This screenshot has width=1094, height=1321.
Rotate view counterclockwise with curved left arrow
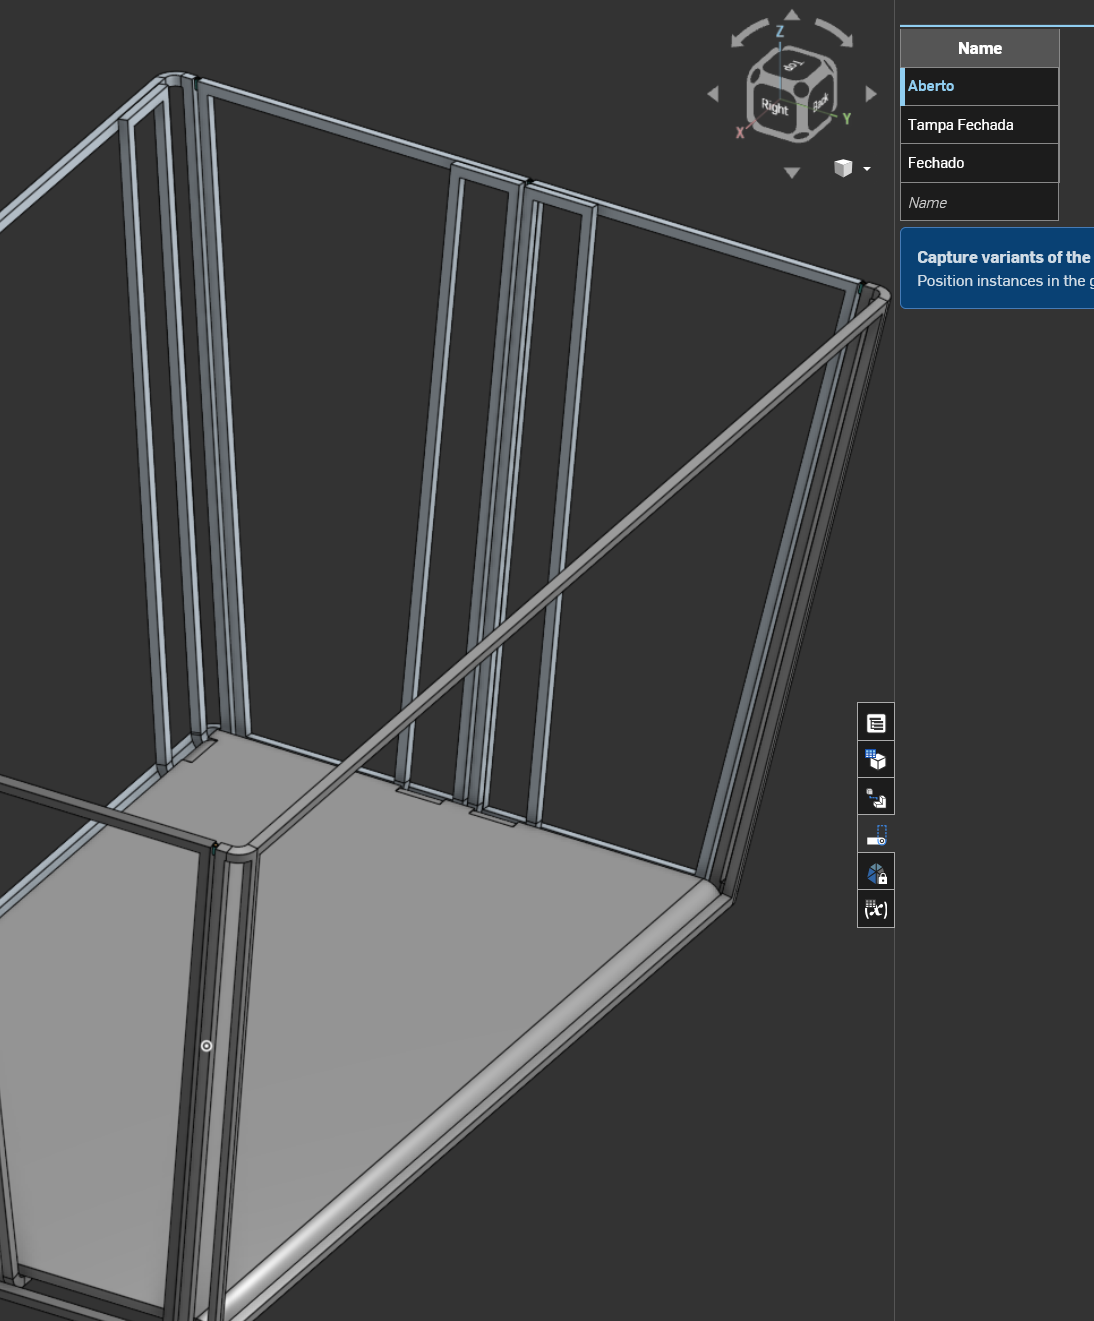pos(749,33)
